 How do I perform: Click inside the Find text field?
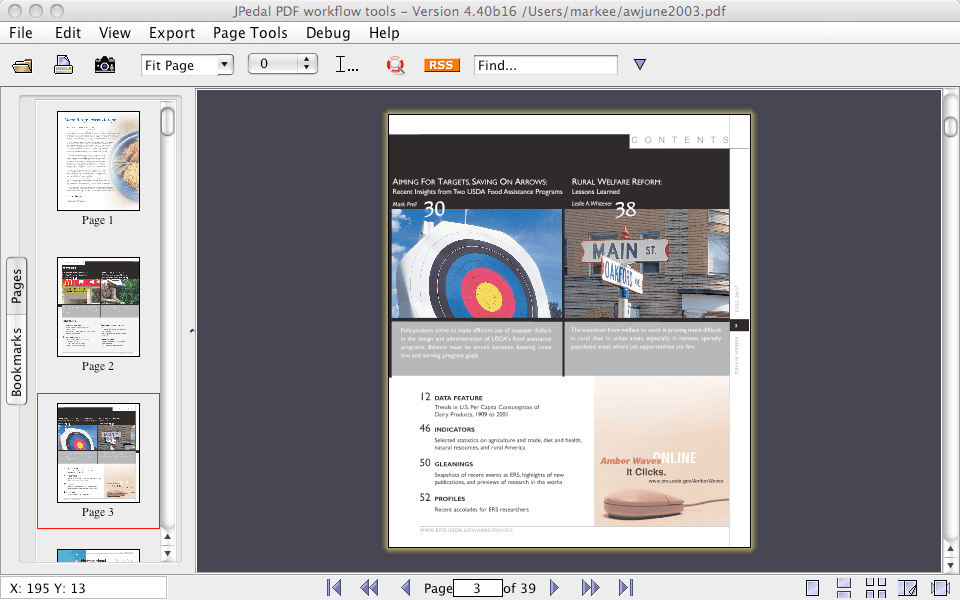click(x=545, y=65)
